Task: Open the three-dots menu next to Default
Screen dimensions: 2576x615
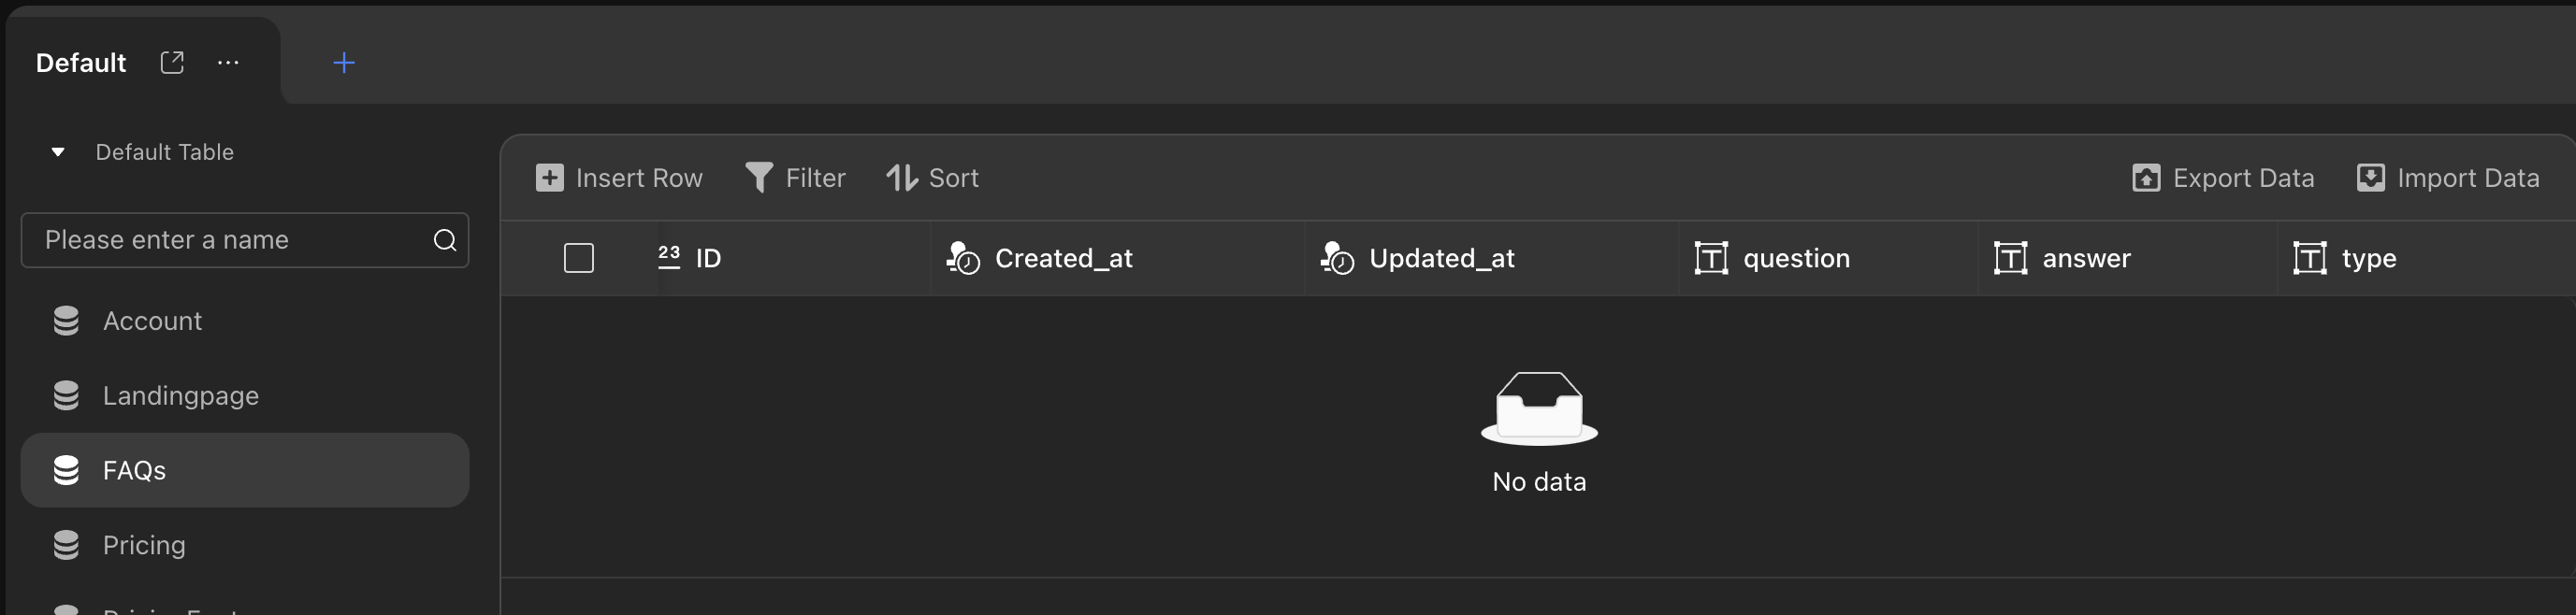Action: (x=228, y=62)
